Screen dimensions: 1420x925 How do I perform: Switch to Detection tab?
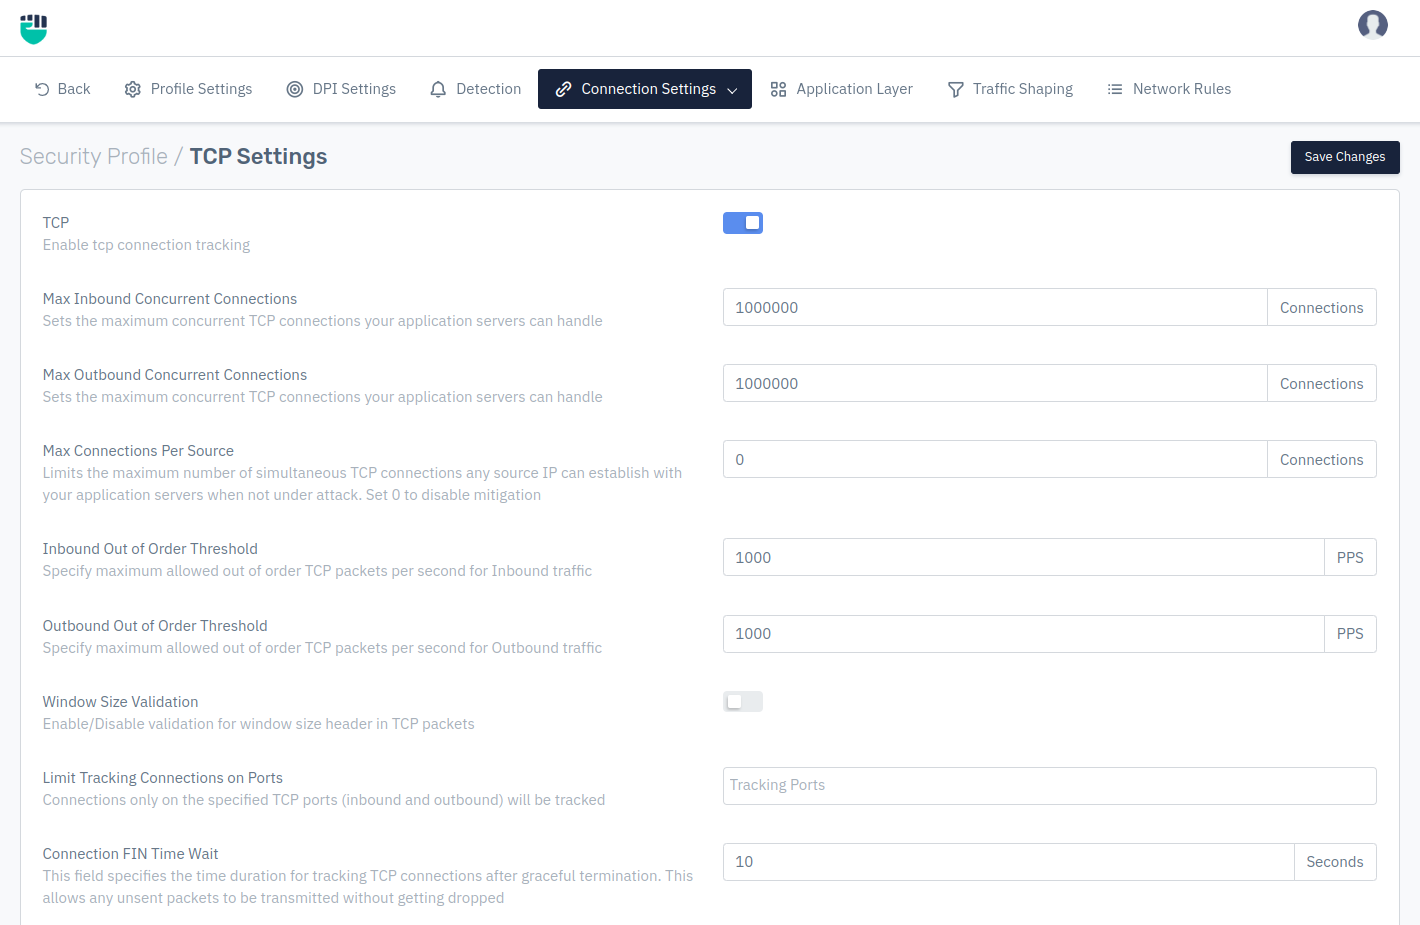coord(475,89)
